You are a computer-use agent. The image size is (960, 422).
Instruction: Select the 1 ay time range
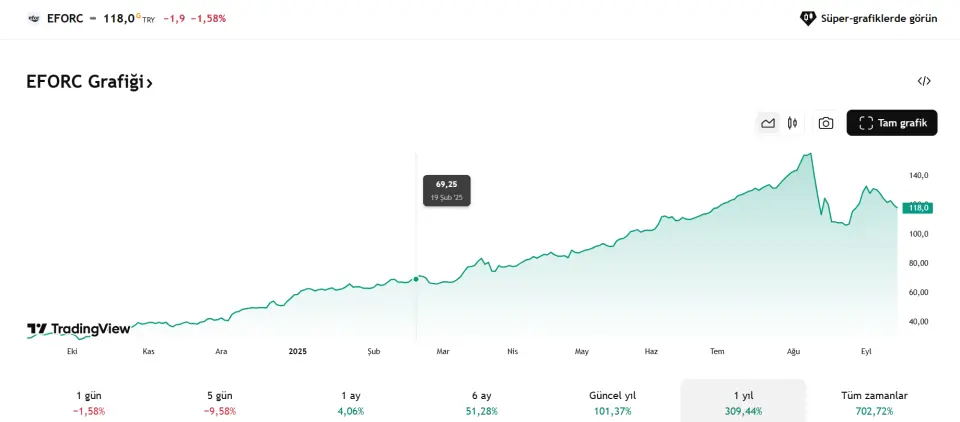click(x=351, y=403)
